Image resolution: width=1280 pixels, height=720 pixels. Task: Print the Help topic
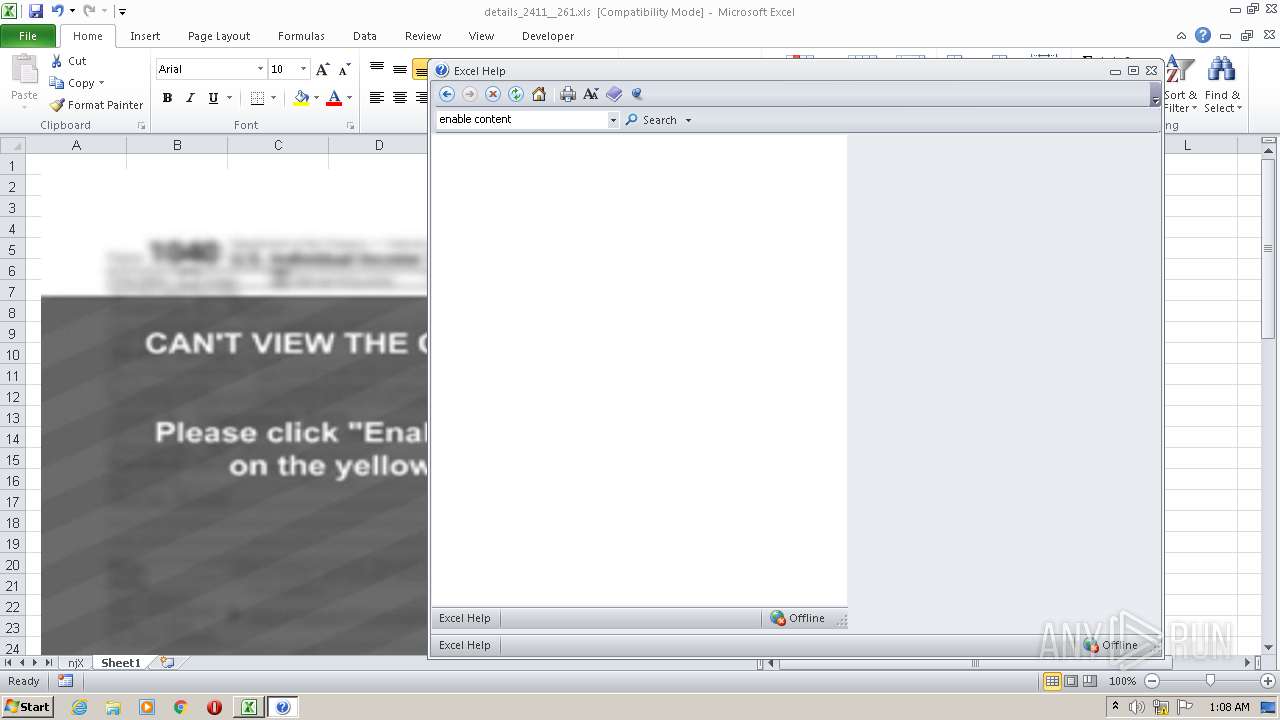pyautogui.click(x=568, y=94)
